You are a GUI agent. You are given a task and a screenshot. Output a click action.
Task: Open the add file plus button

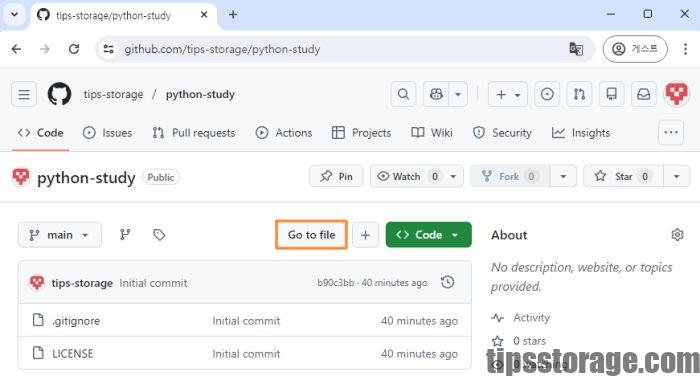365,235
